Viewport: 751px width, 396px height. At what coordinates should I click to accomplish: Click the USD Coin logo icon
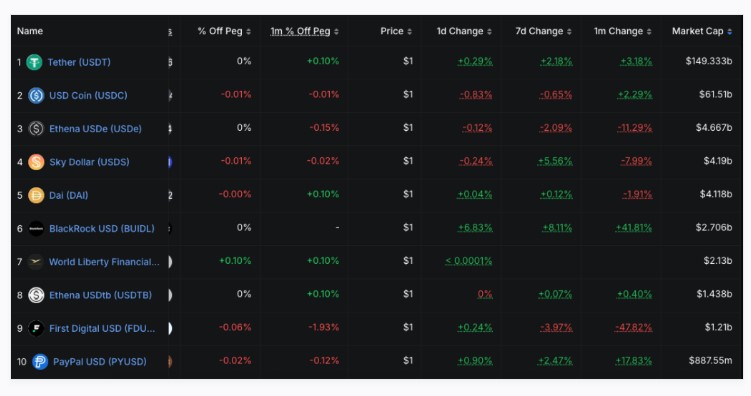point(36,95)
